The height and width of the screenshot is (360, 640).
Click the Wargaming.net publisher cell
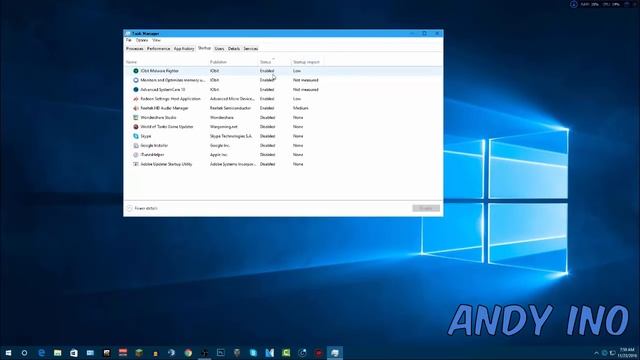pyautogui.click(x=224, y=127)
